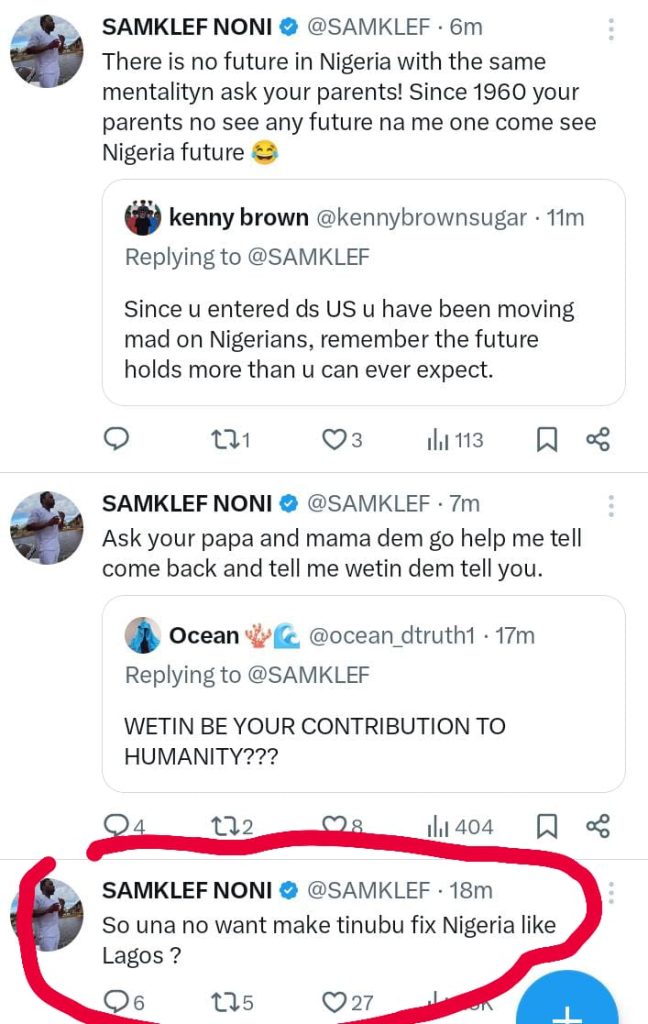This screenshot has height=1024, width=648.
Task: Open @kennybrownsugar profile handle
Action: [421, 218]
